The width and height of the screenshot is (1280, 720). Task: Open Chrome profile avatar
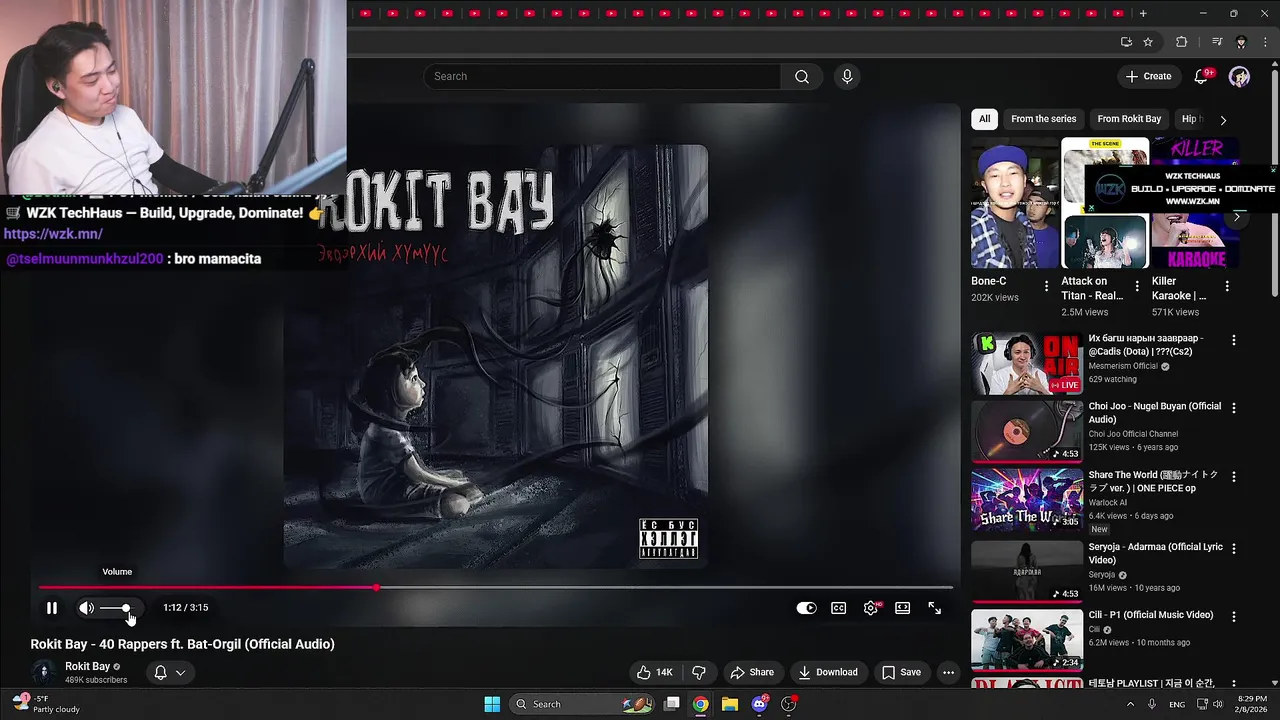[1241, 42]
